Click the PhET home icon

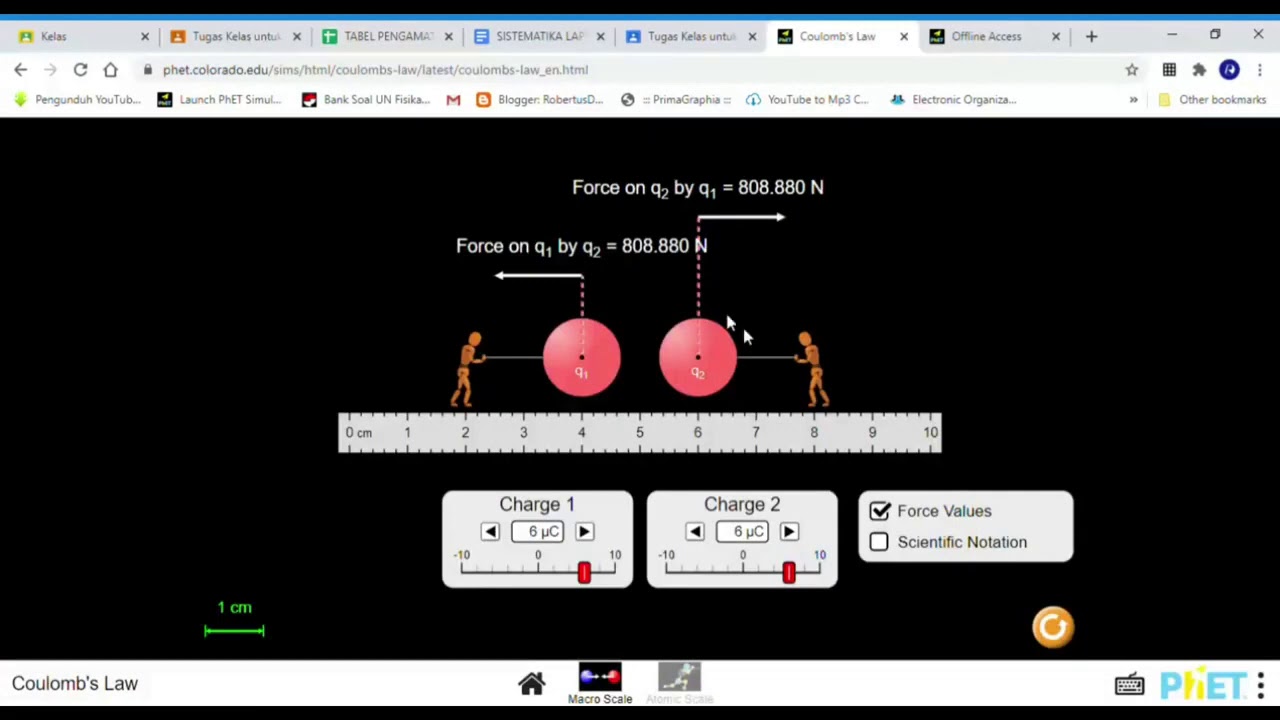click(x=531, y=684)
